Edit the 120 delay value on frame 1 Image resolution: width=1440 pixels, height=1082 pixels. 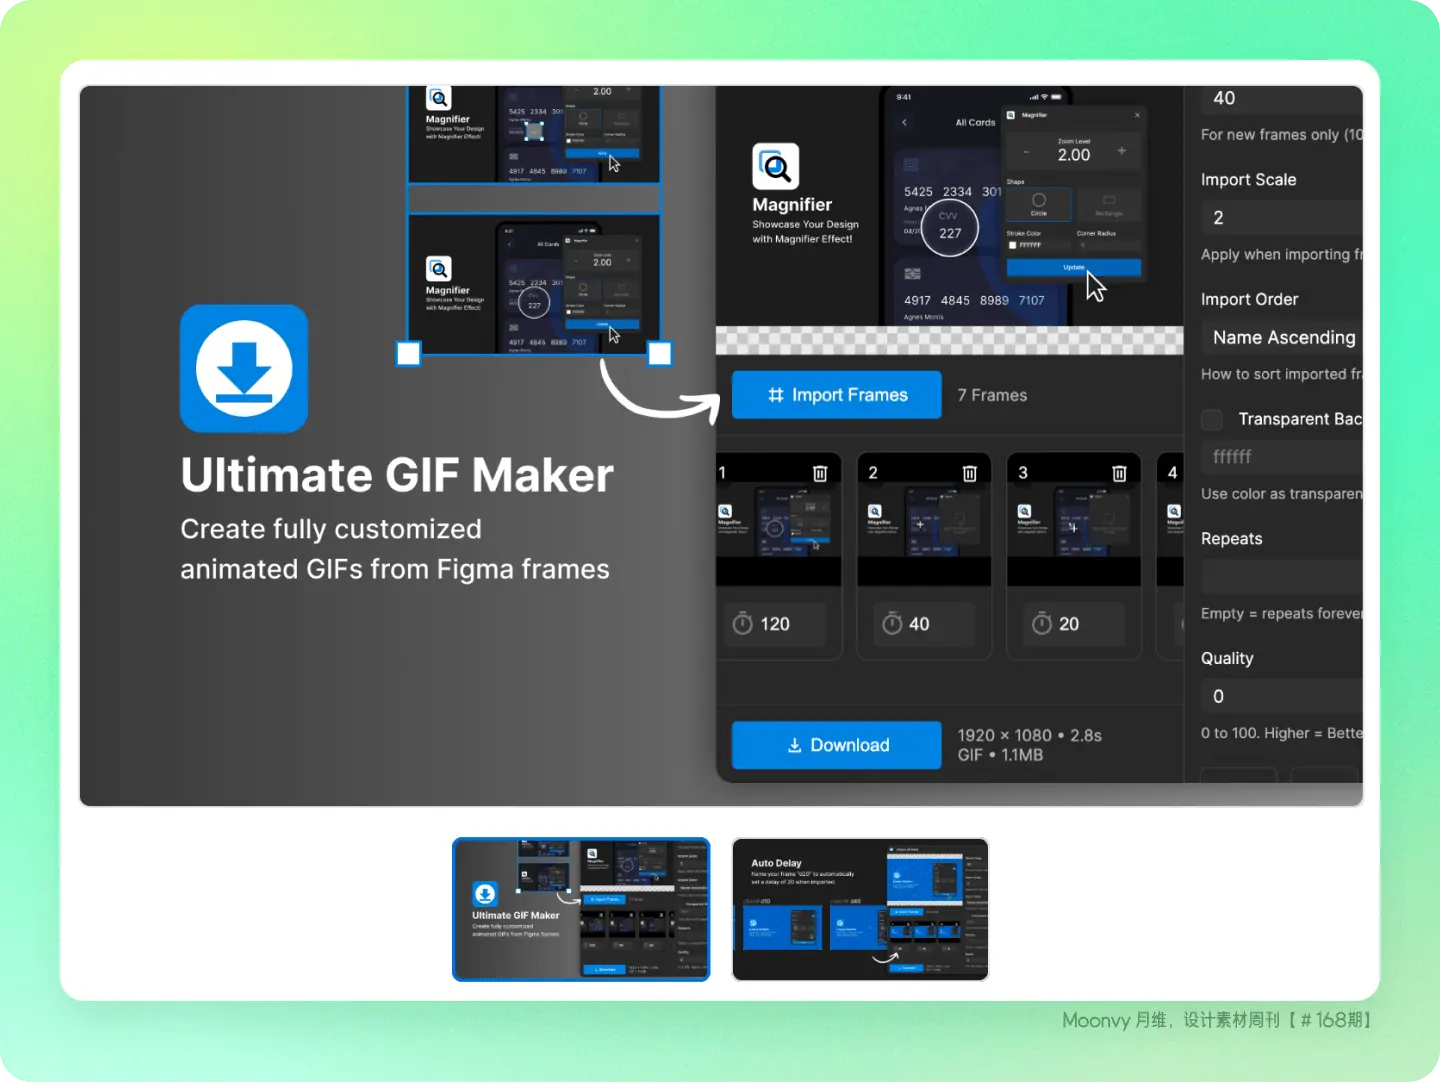776,624
